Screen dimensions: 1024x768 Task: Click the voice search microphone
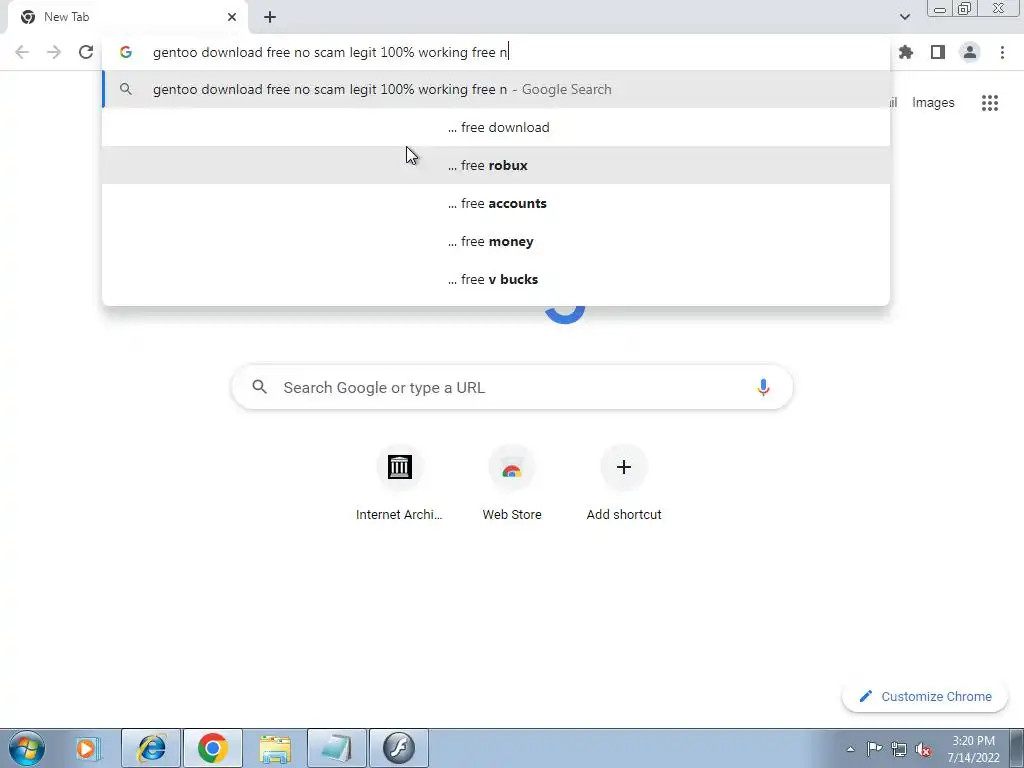tap(763, 387)
